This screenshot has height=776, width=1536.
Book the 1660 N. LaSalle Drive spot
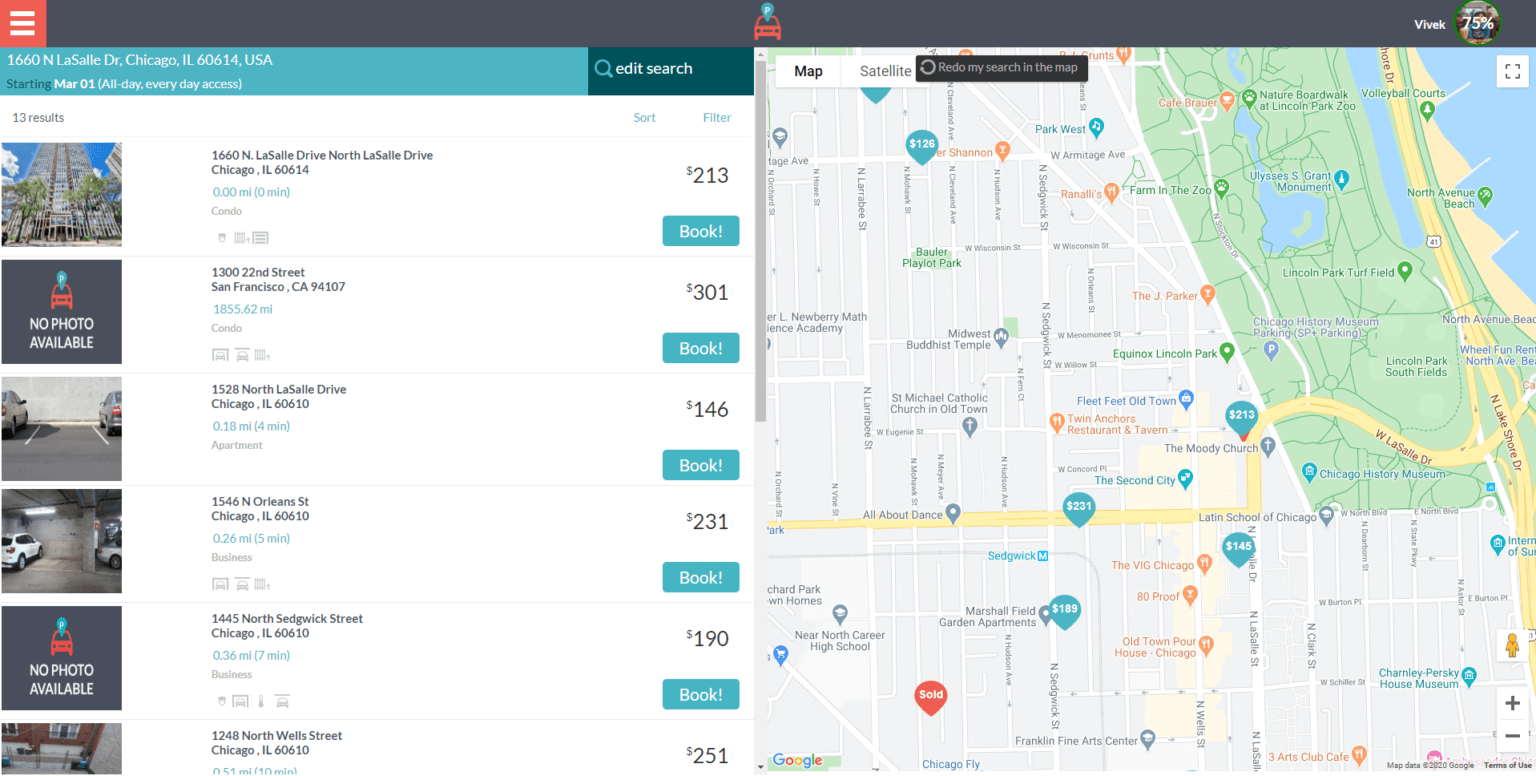701,231
